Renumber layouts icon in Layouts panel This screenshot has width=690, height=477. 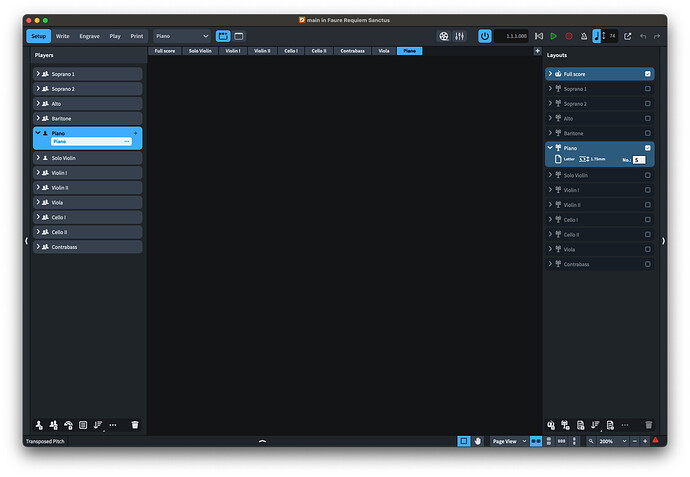pyautogui.click(x=610, y=425)
